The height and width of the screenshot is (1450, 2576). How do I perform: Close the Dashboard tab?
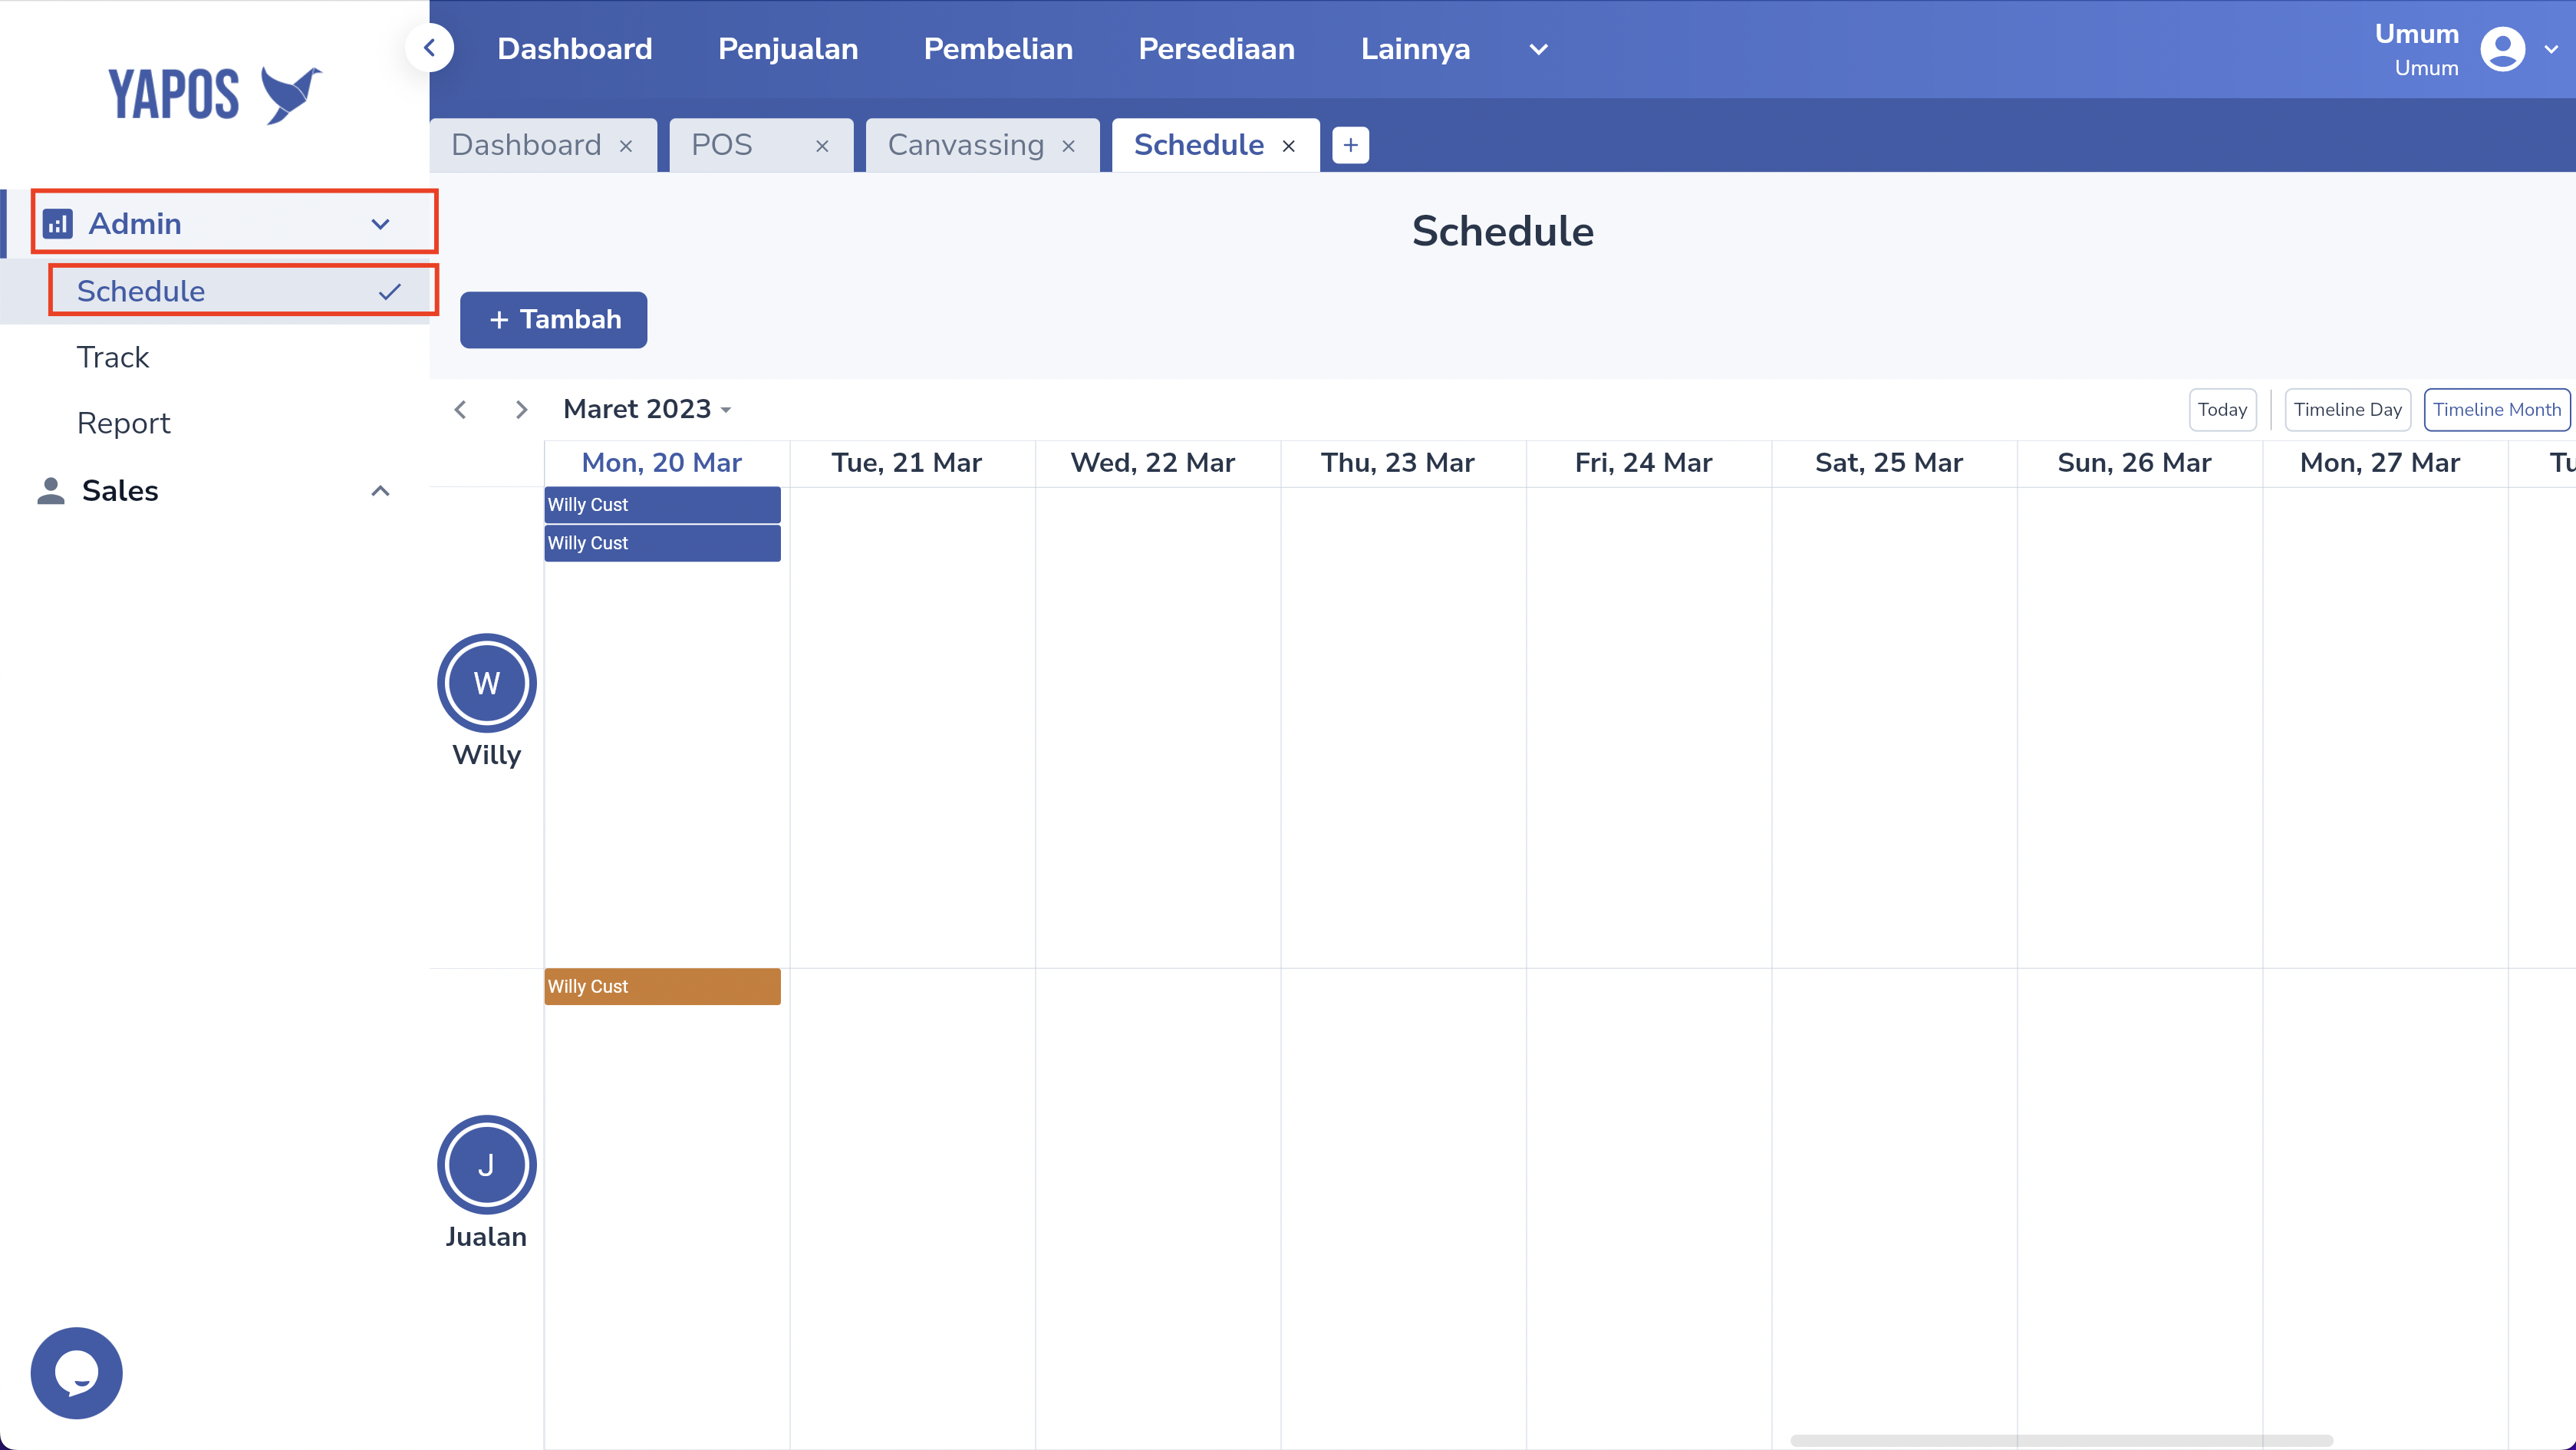[626, 146]
